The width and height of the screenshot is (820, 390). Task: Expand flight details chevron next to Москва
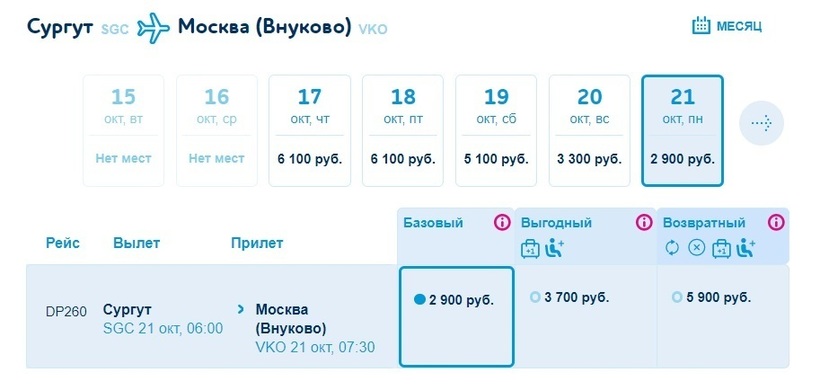point(241,309)
